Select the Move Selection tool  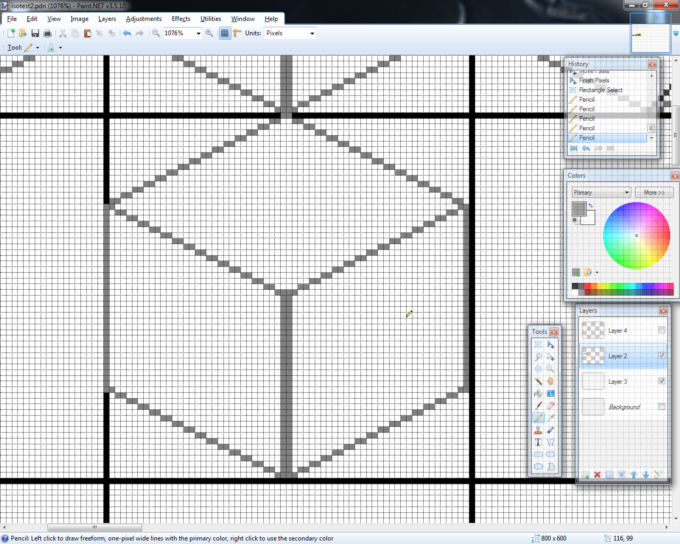tap(550, 357)
